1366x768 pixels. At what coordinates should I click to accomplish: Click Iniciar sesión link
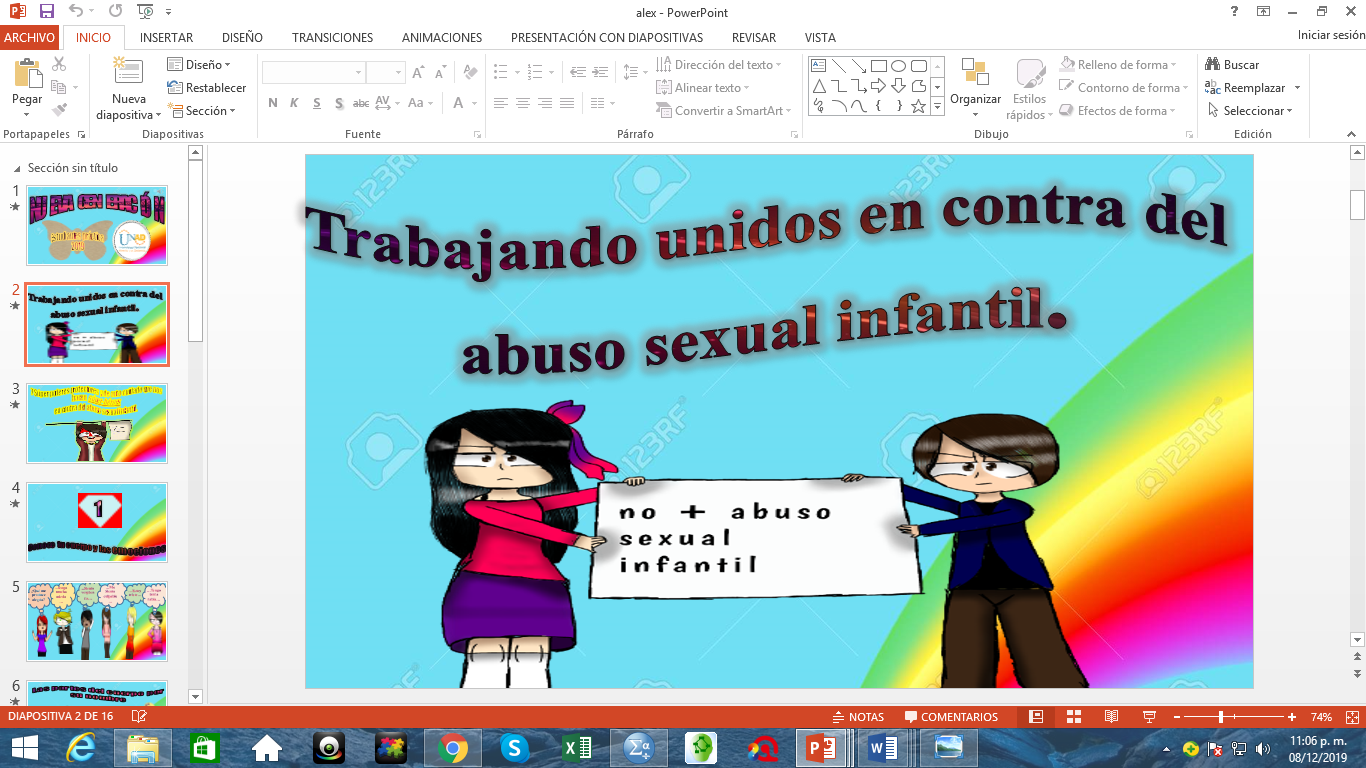(x=1331, y=35)
